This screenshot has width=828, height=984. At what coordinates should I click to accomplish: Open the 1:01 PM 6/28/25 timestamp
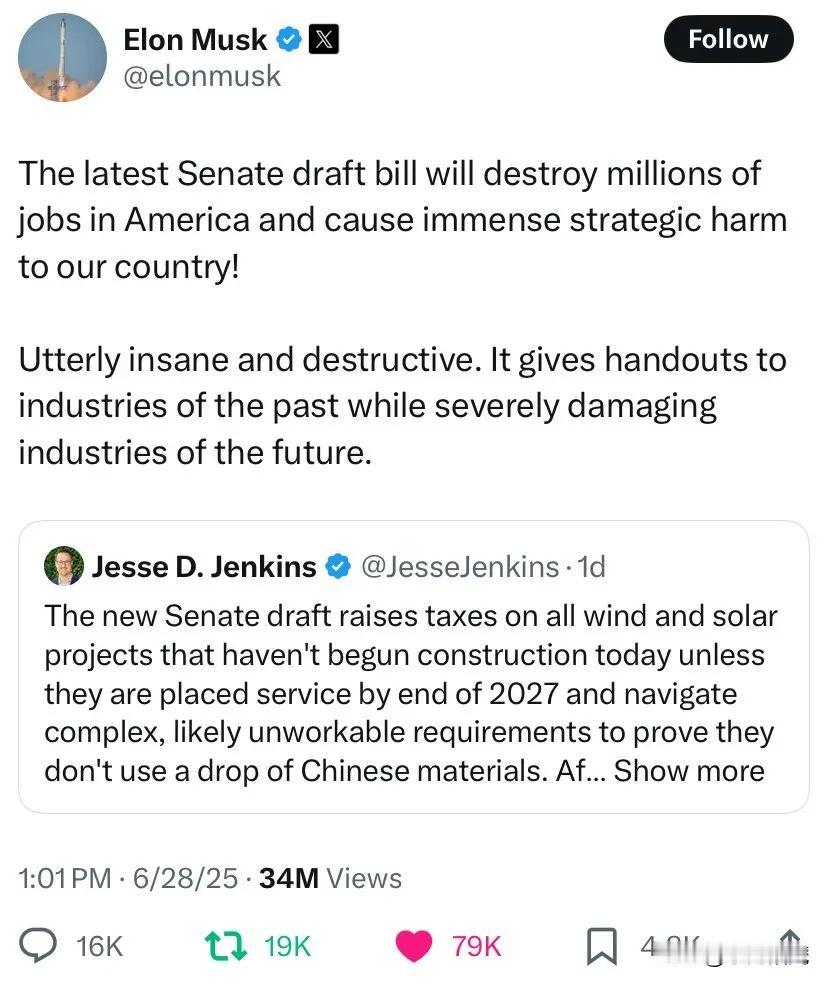pyautogui.click(x=129, y=878)
